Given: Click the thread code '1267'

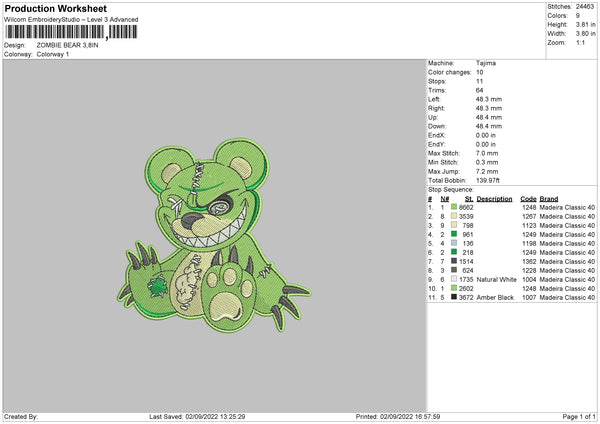Looking at the screenshot, I should click(530, 216).
